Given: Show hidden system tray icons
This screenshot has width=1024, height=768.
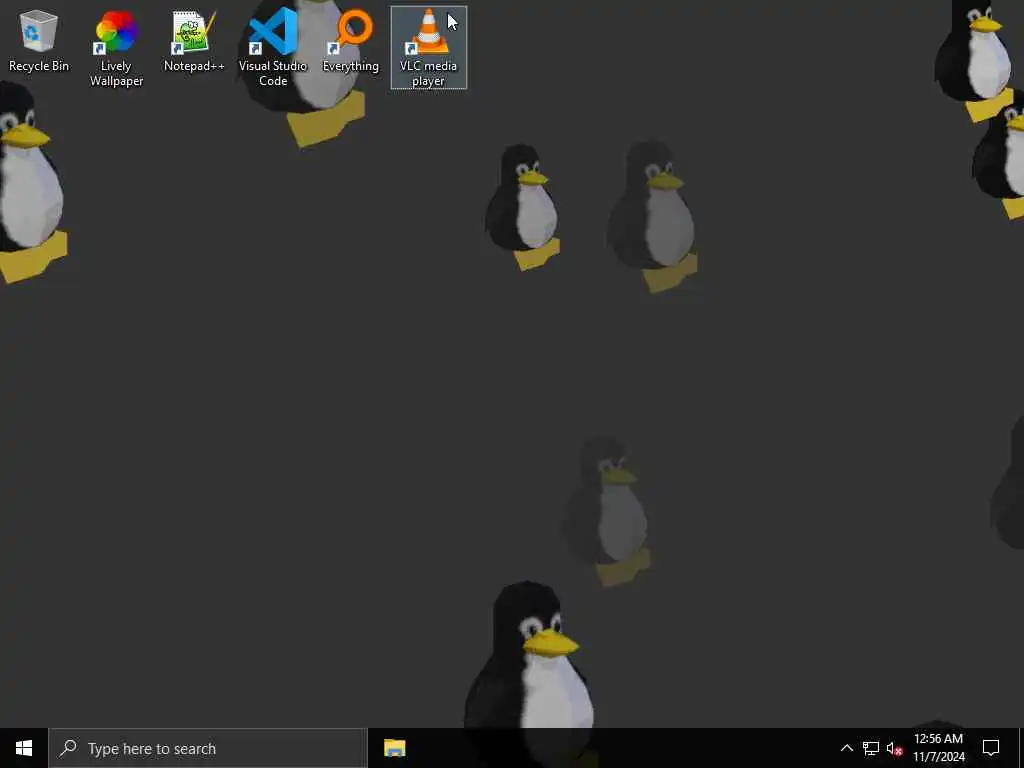Looking at the screenshot, I should click(x=846, y=748).
